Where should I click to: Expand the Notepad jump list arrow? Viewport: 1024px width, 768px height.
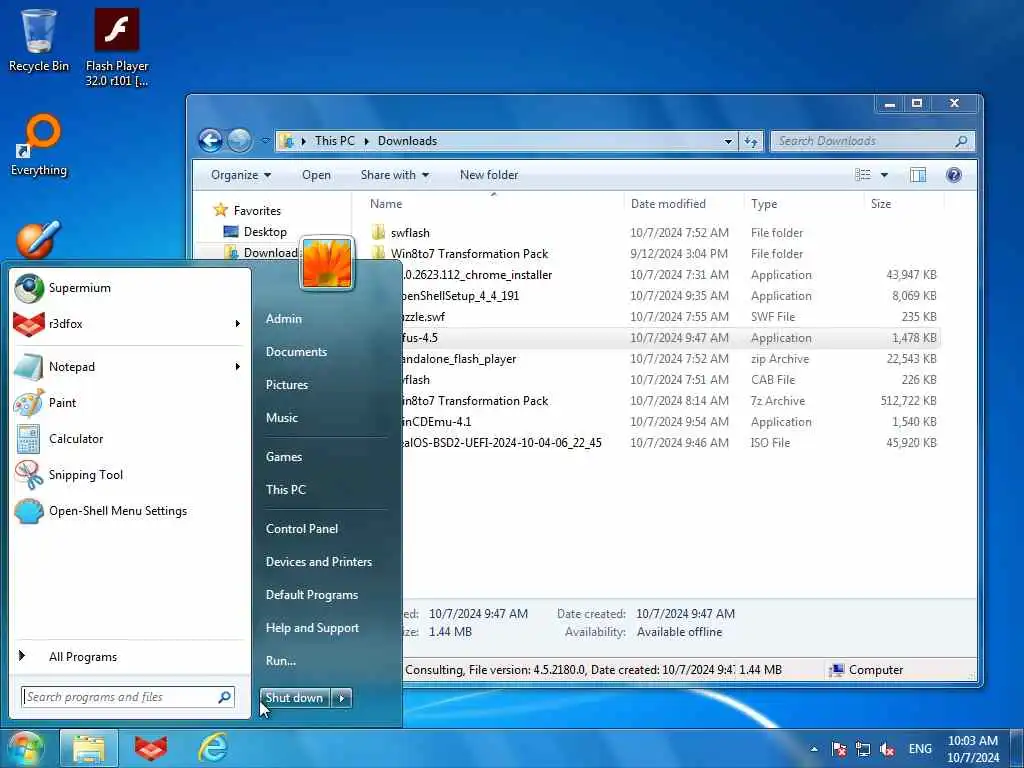coord(238,367)
